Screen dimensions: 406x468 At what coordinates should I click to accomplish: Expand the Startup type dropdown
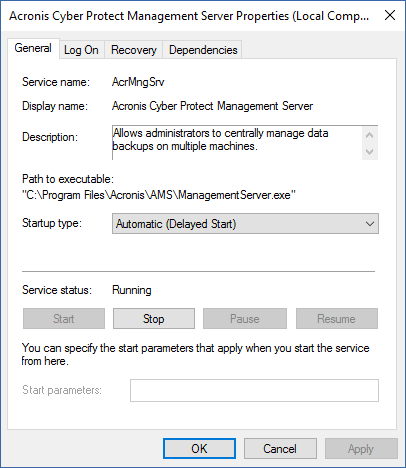(245, 224)
